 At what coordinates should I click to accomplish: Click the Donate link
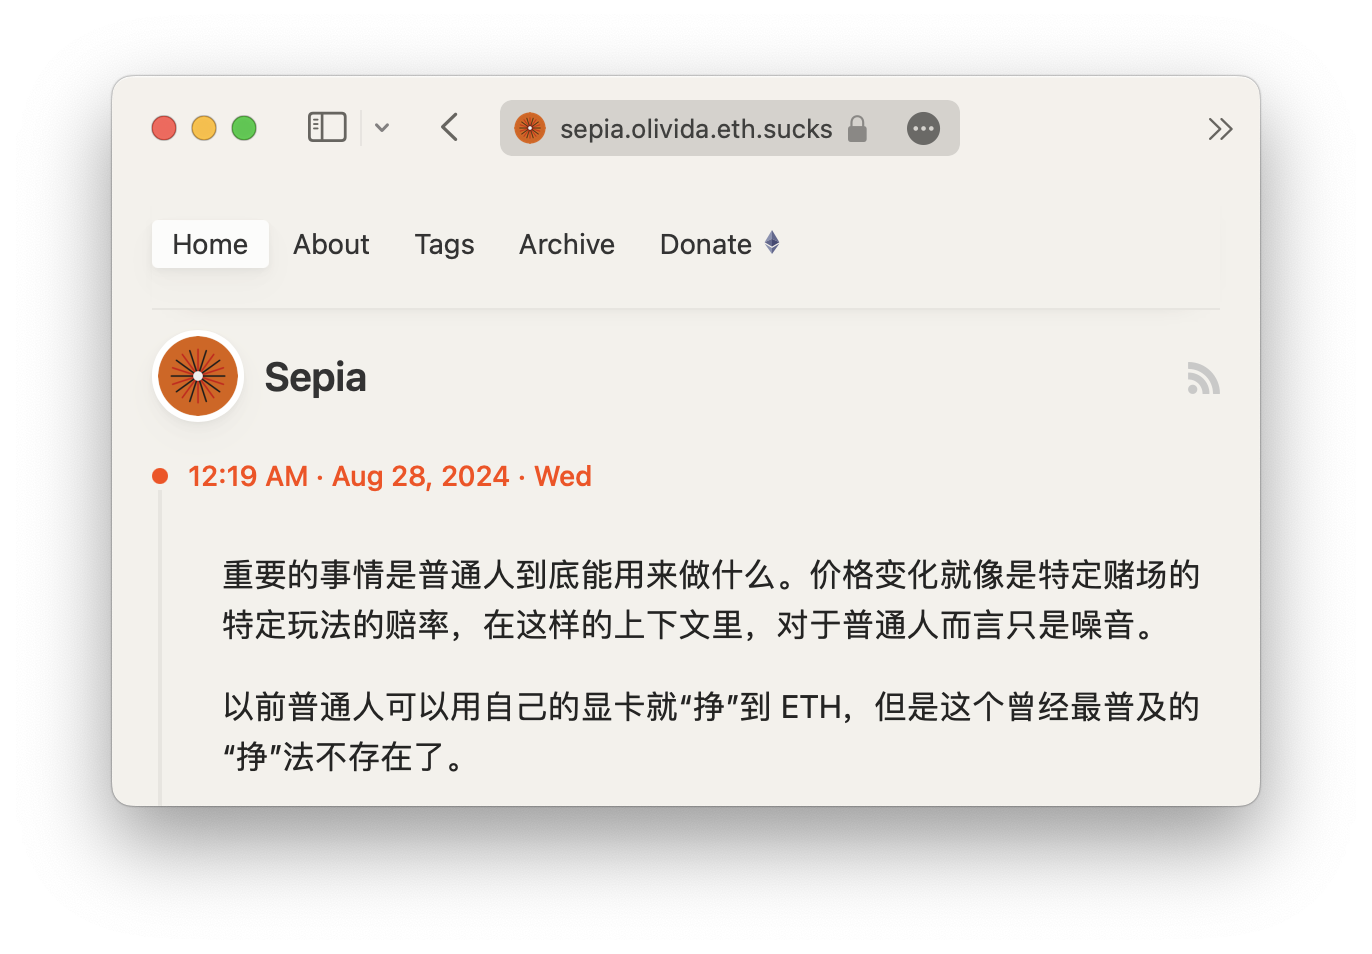705,244
